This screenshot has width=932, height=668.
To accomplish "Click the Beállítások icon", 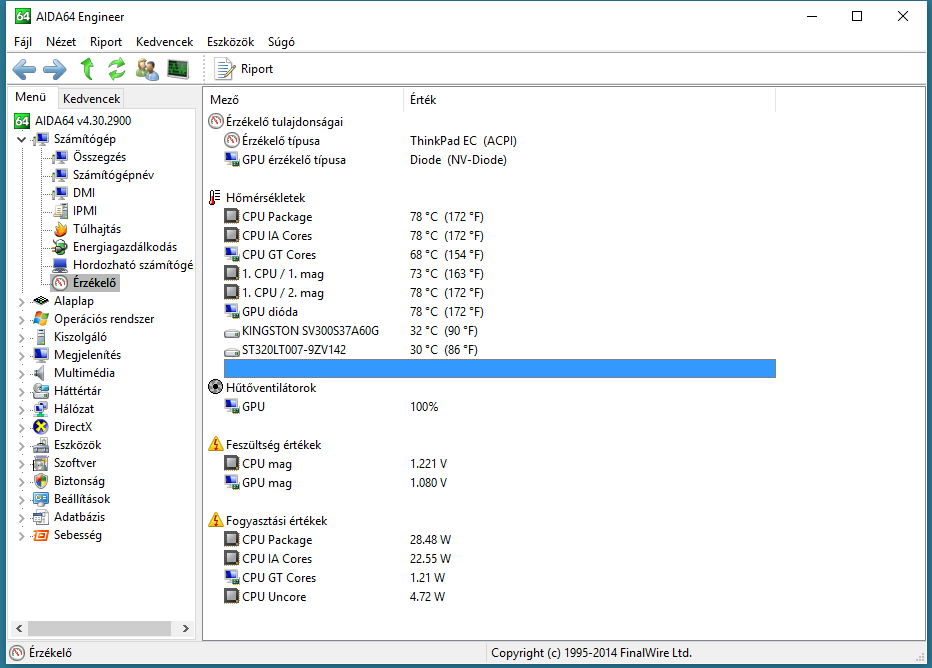I will [41, 499].
